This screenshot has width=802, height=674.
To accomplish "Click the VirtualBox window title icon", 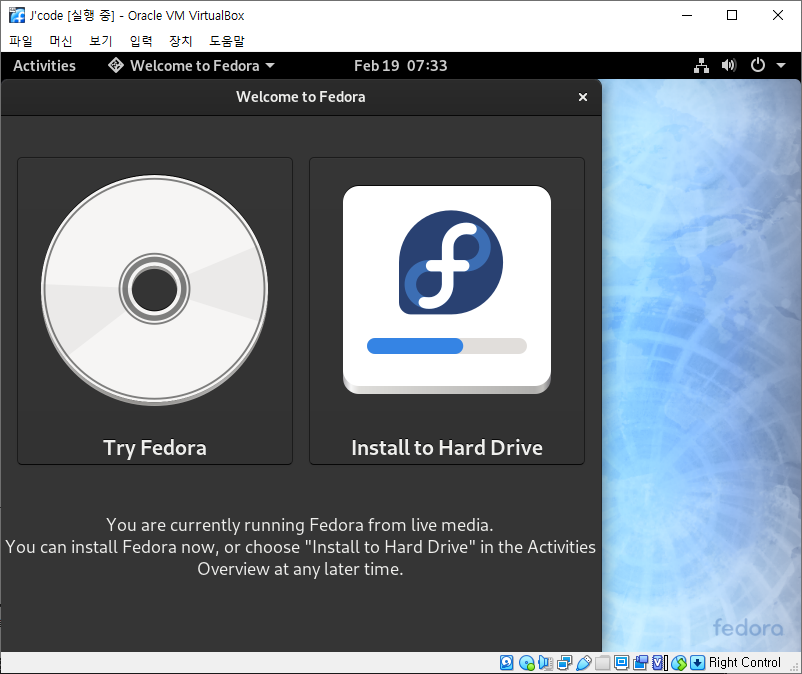I will tap(17, 15).
